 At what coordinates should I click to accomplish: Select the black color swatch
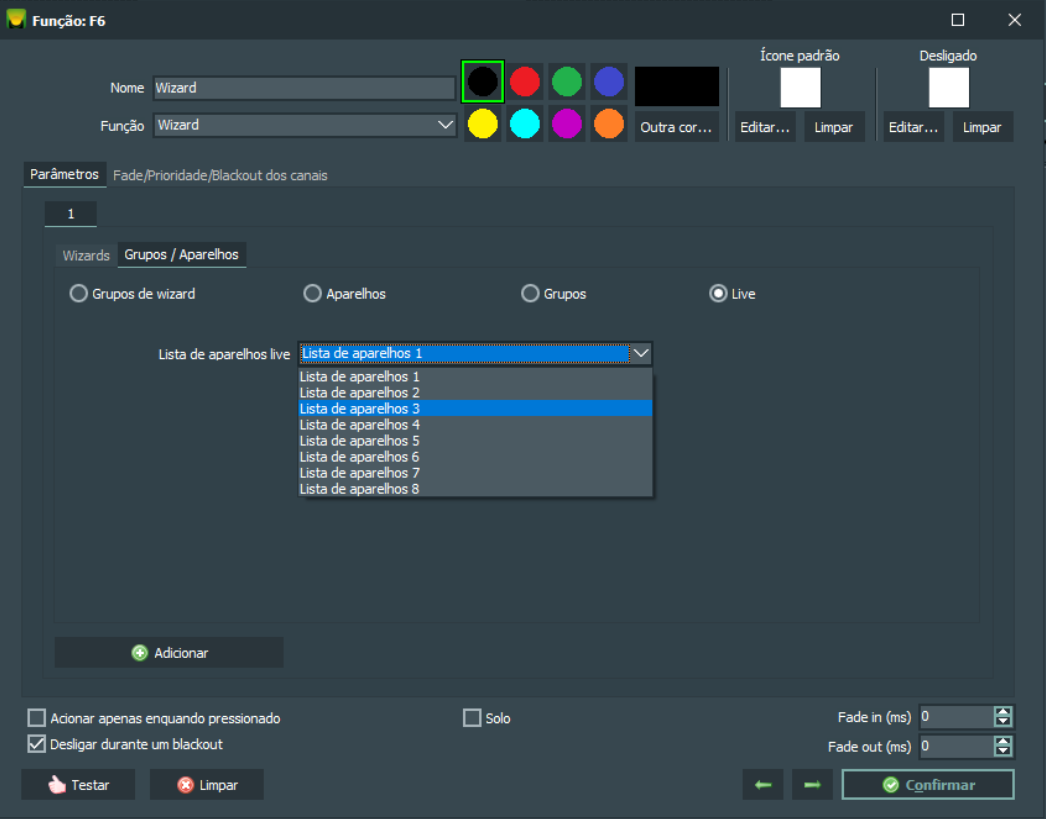(x=482, y=81)
